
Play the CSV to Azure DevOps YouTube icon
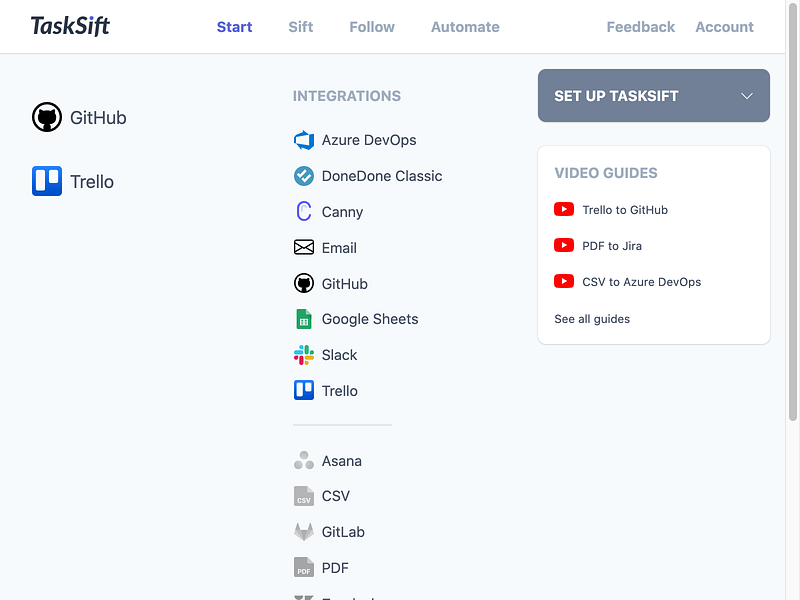click(564, 281)
